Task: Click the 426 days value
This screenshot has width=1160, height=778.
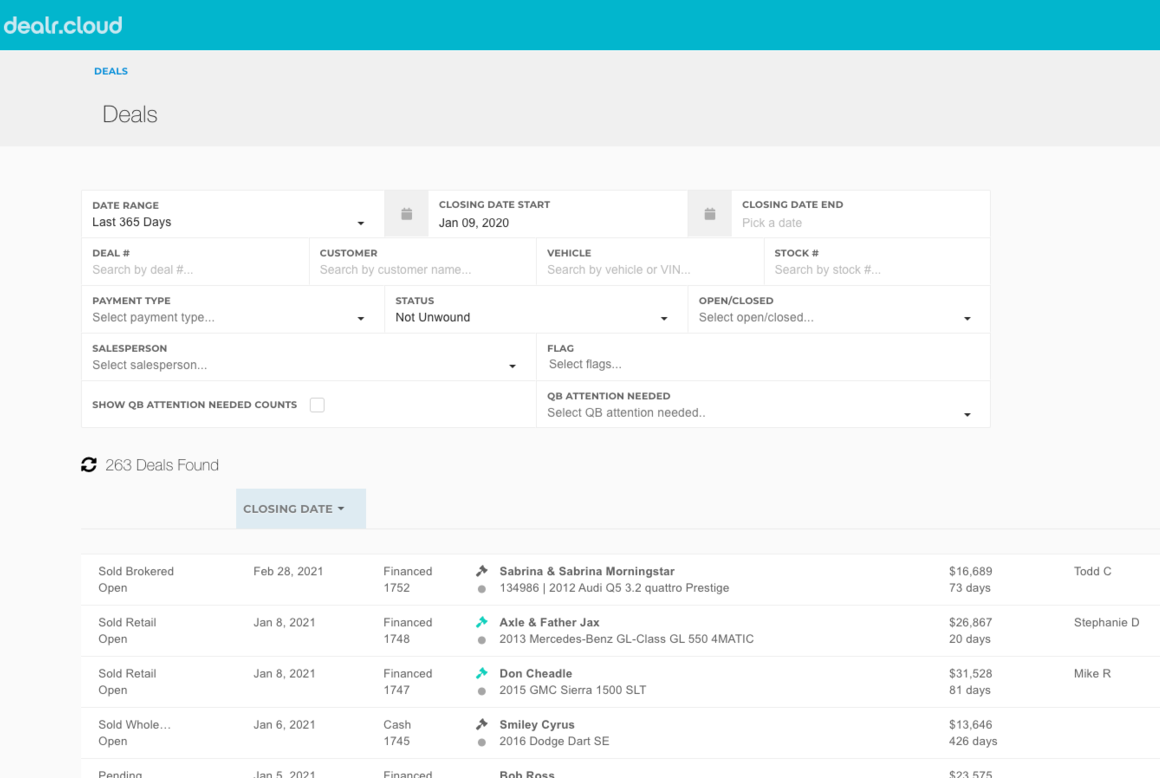Action: (x=973, y=741)
